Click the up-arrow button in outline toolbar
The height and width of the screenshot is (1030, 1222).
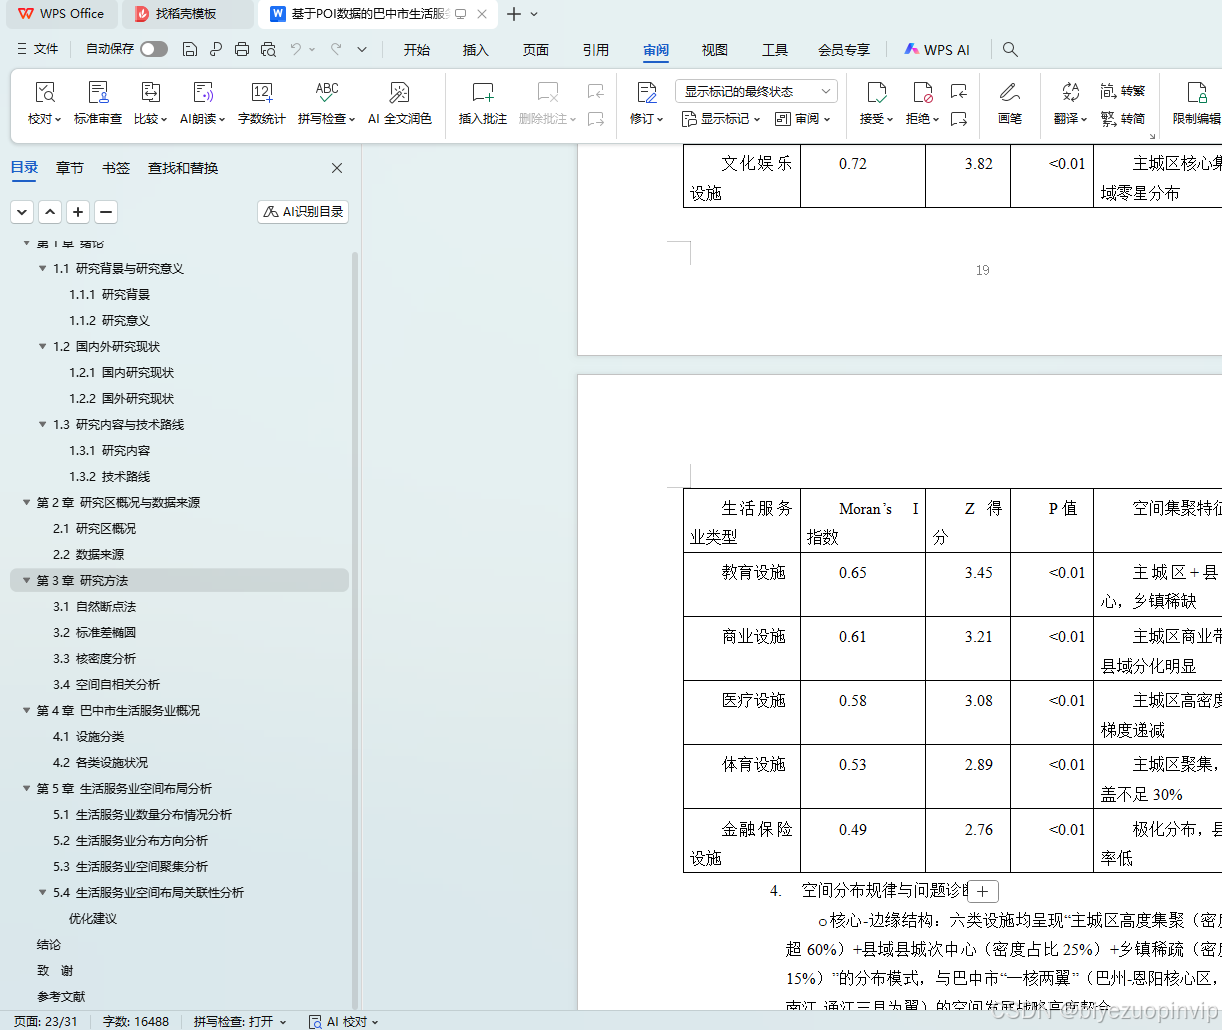[50, 212]
